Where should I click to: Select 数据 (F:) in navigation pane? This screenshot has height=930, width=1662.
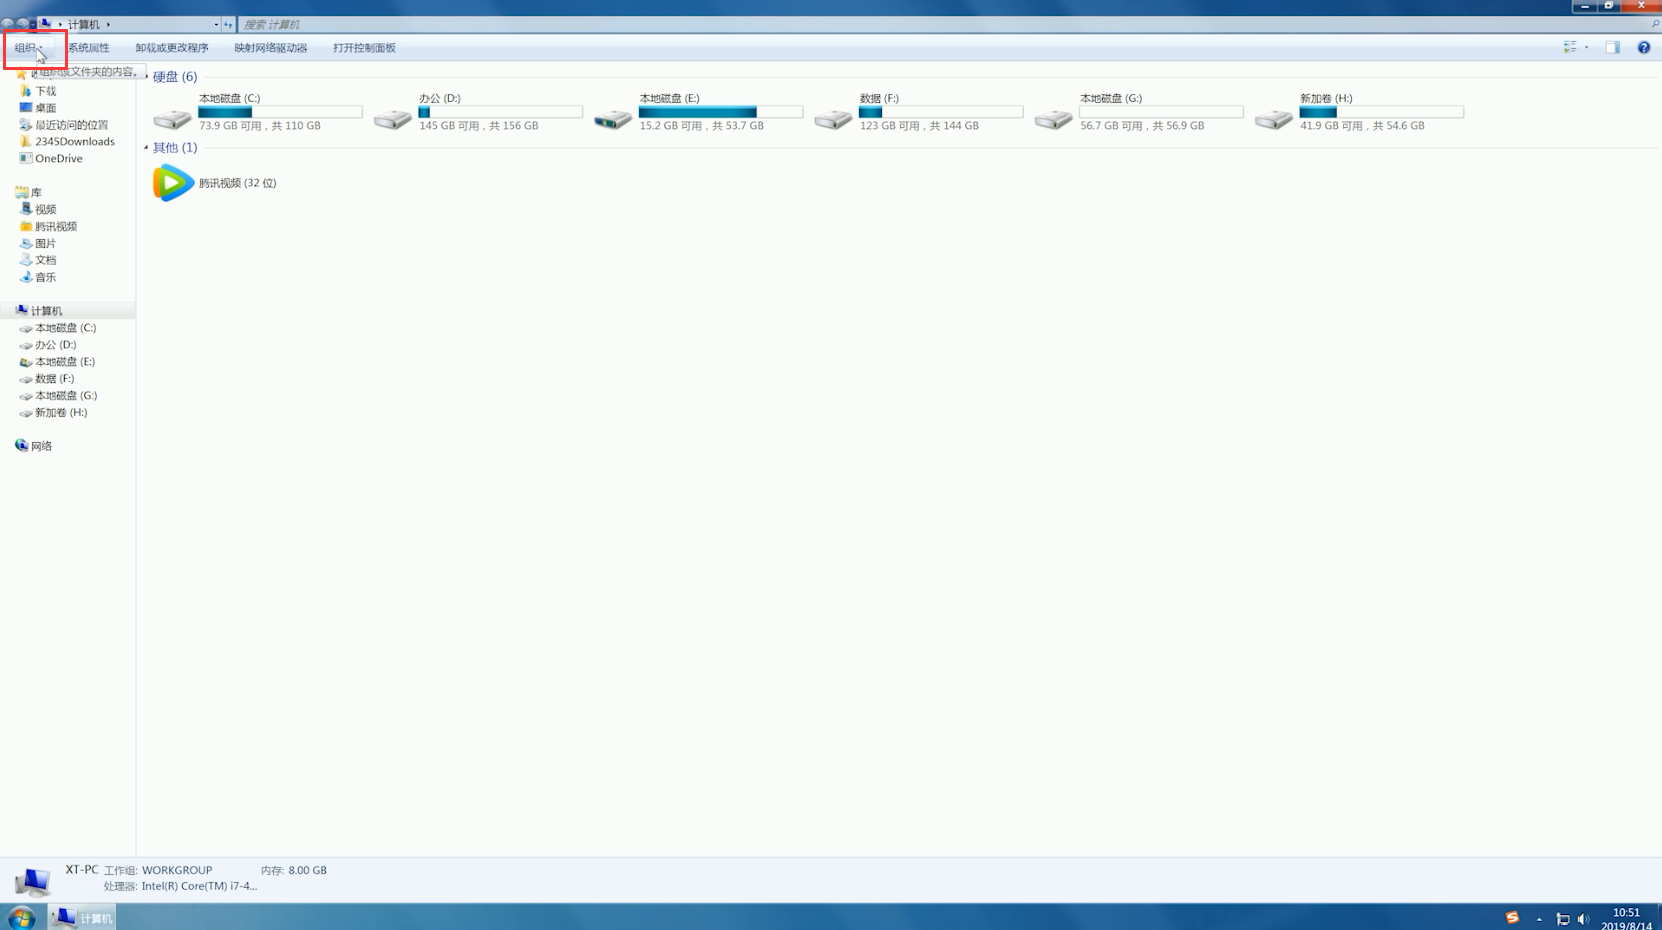point(54,379)
